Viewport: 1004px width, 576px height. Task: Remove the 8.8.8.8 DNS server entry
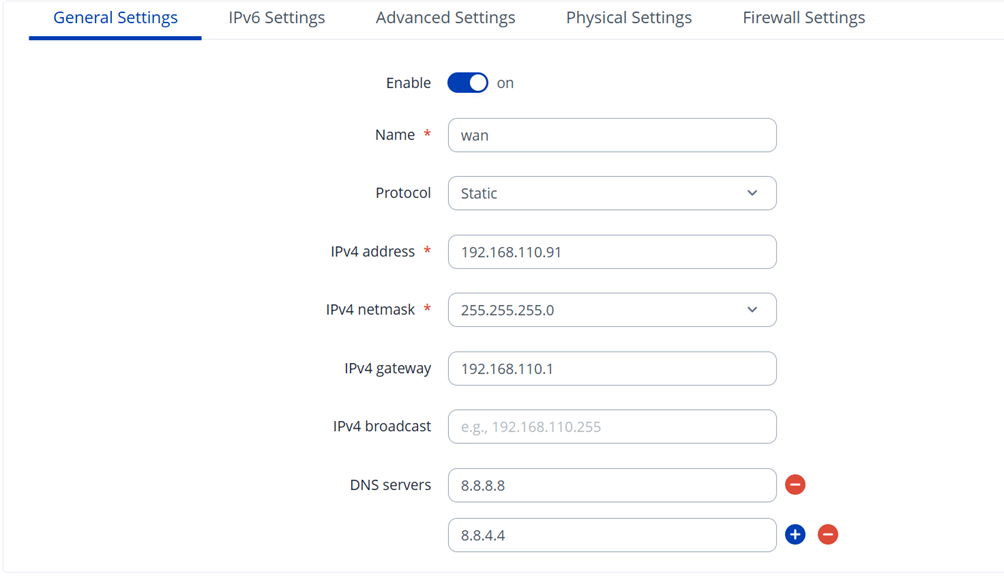[795, 485]
